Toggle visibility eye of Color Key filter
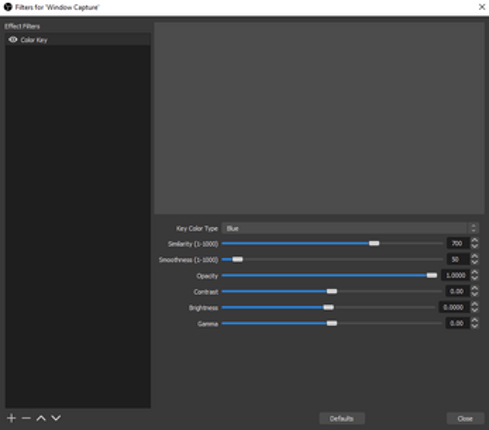The height and width of the screenshot is (430, 489). coord(13,40)
